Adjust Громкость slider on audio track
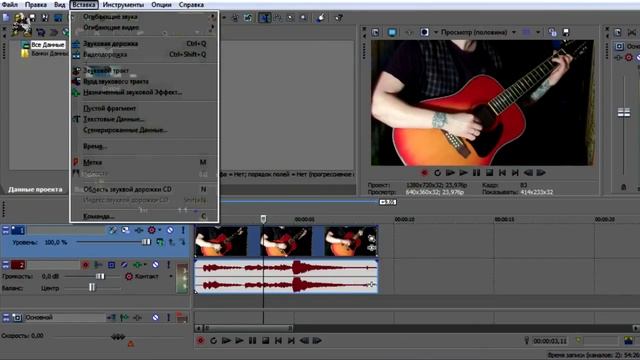 100,276
